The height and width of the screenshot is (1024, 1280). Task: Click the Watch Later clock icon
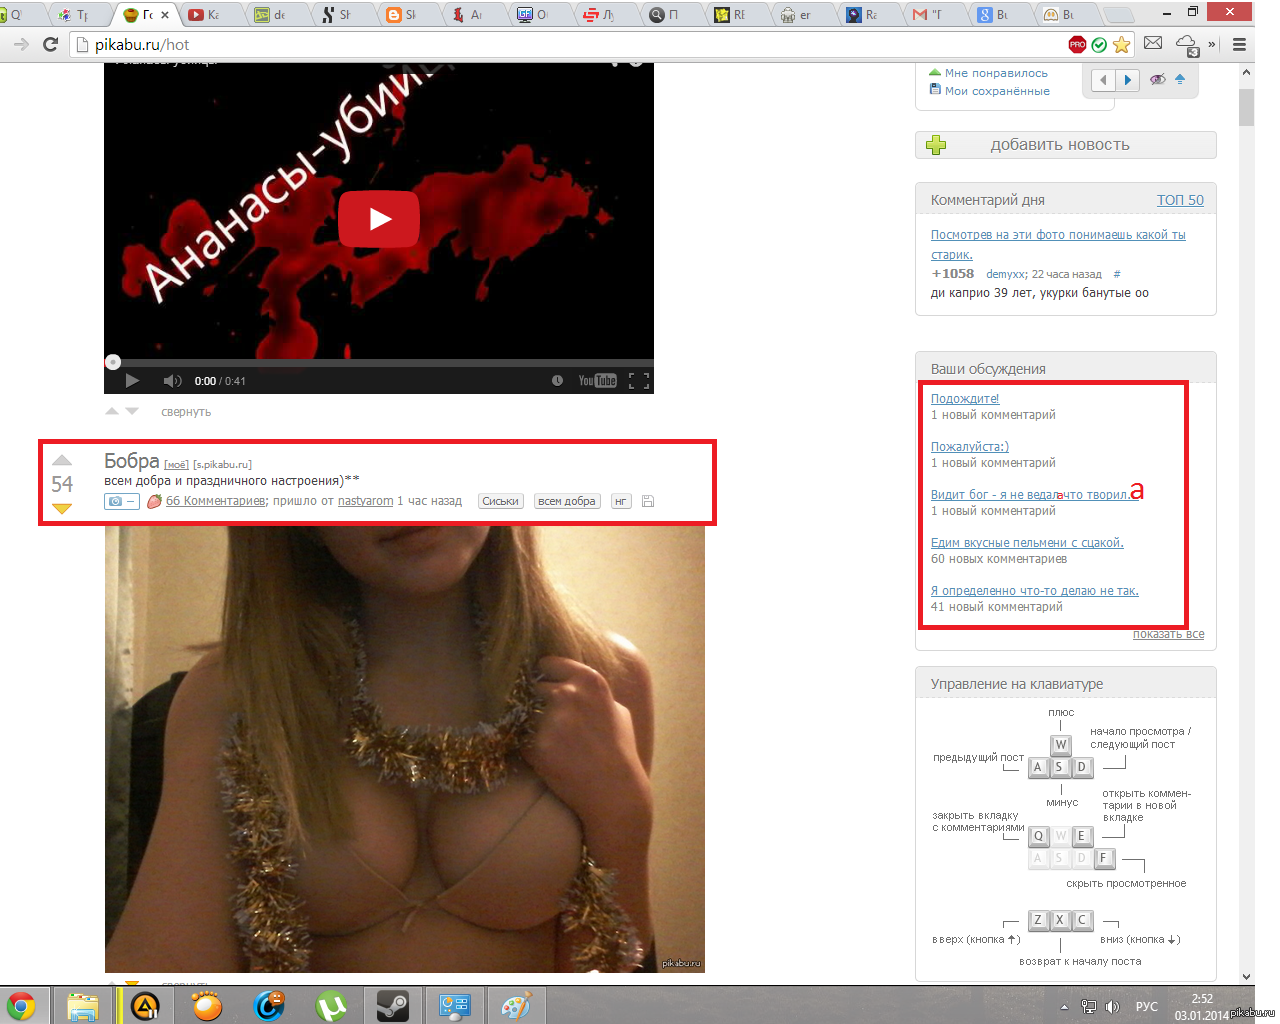point(557,381)
